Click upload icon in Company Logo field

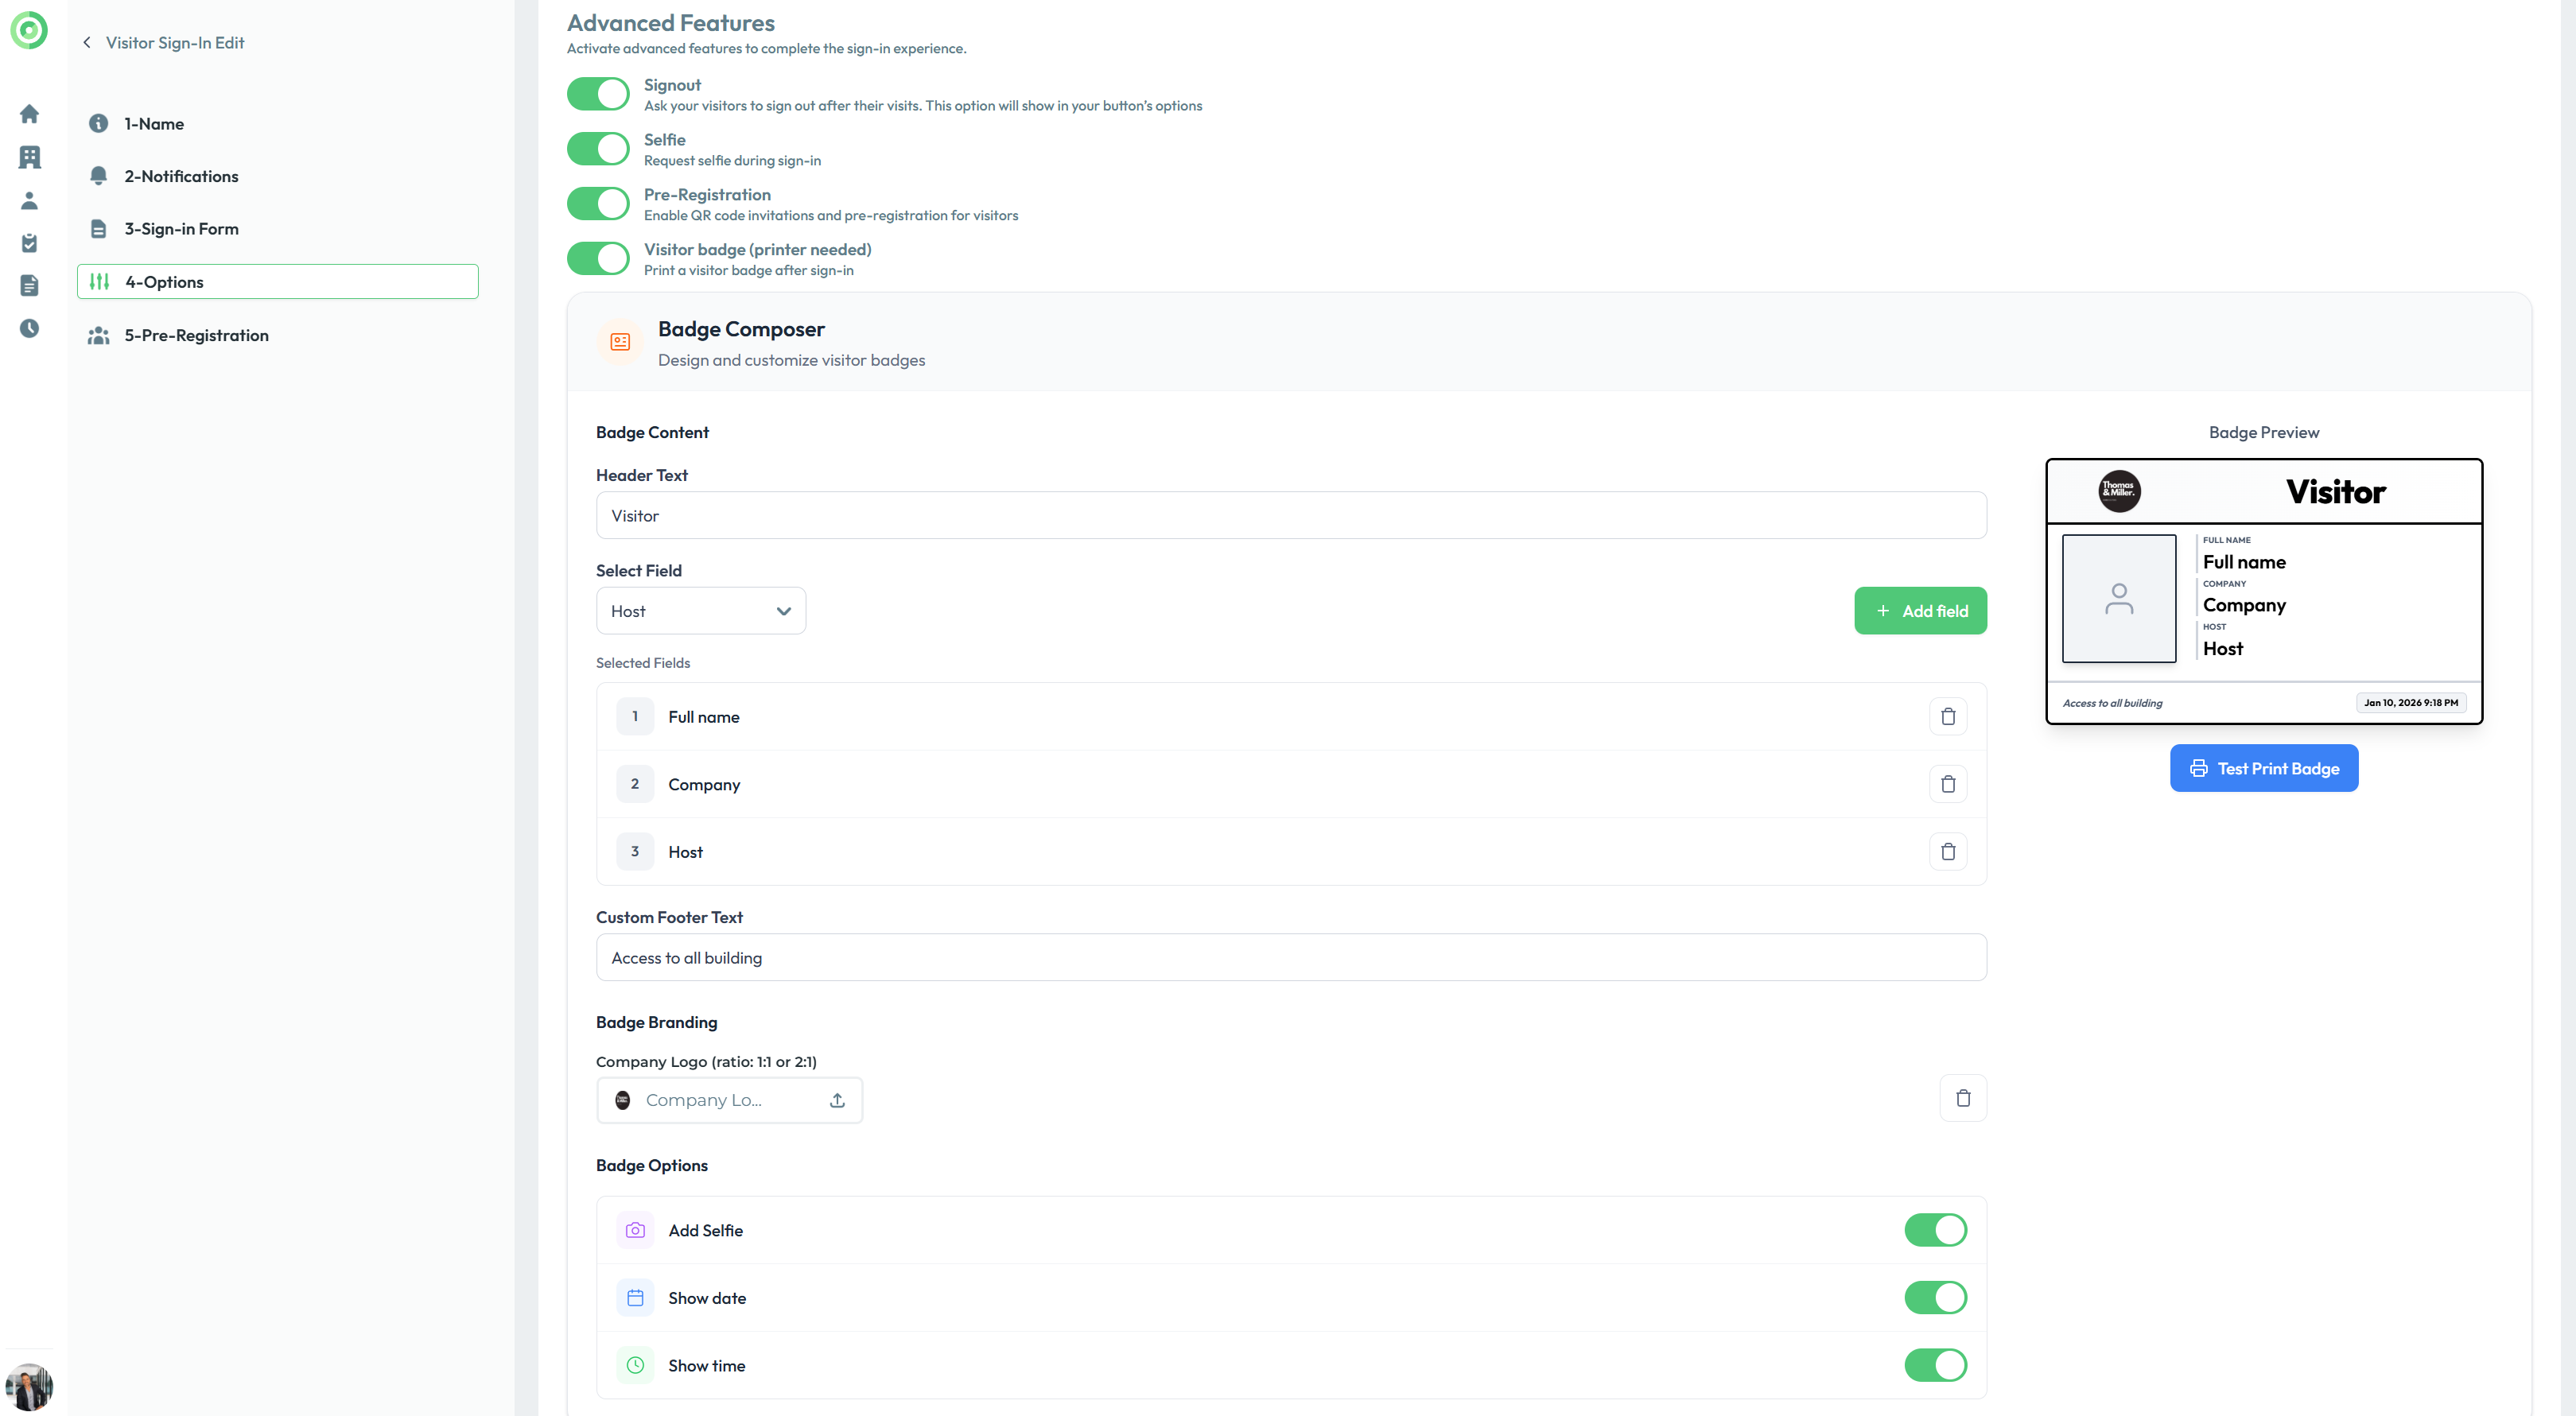coord(837,1100)
